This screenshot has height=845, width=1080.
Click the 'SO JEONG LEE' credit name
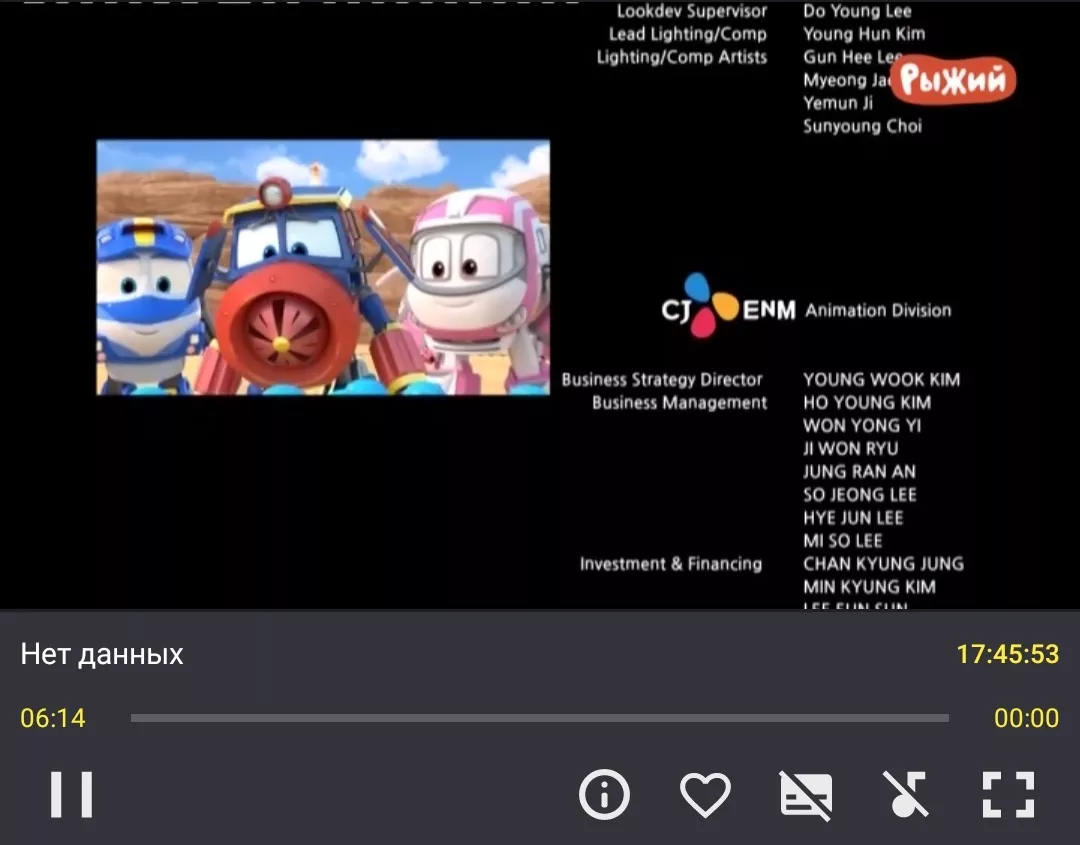(860, 495)
